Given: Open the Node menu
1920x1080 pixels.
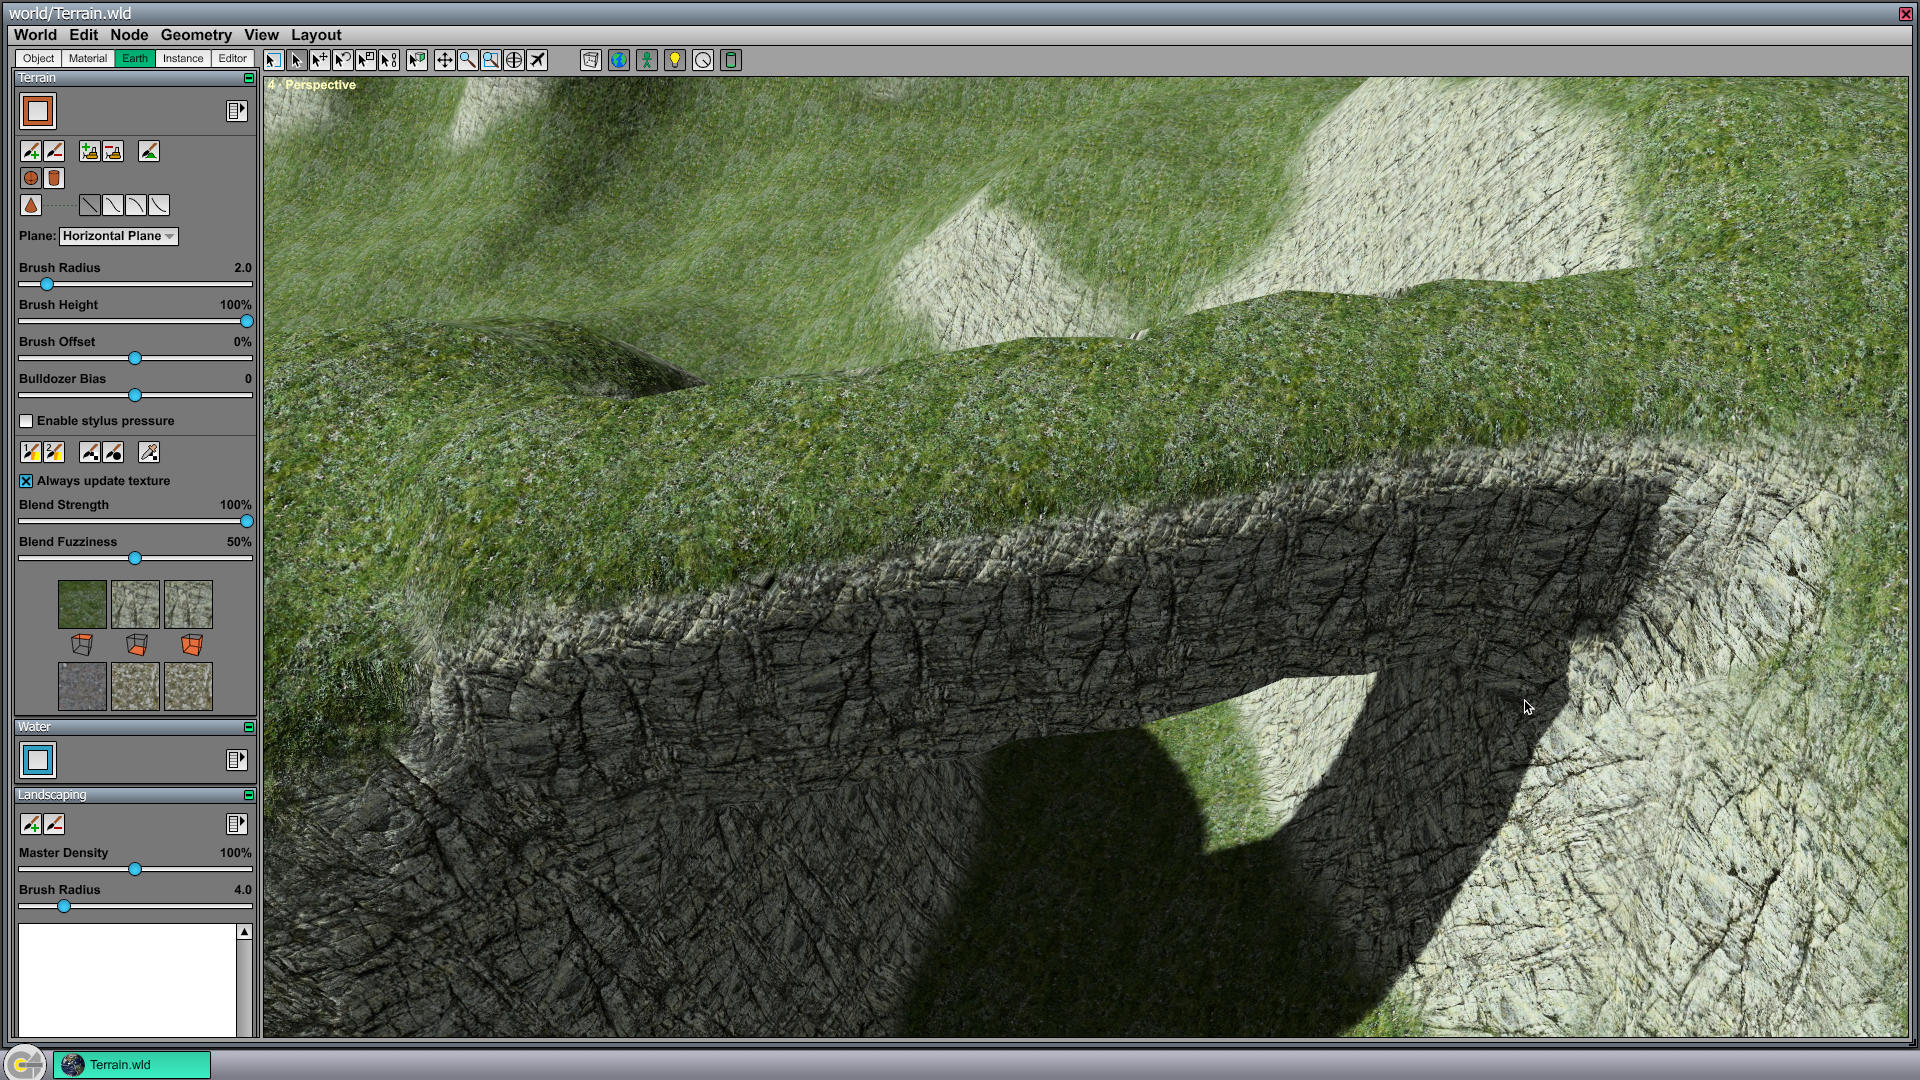Looking at the screenshot, I should (129, 35).
